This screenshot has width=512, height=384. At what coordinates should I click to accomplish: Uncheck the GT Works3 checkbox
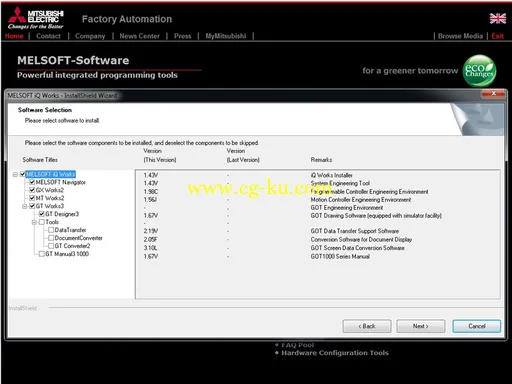pyautogui.click(x=32, y=206)
